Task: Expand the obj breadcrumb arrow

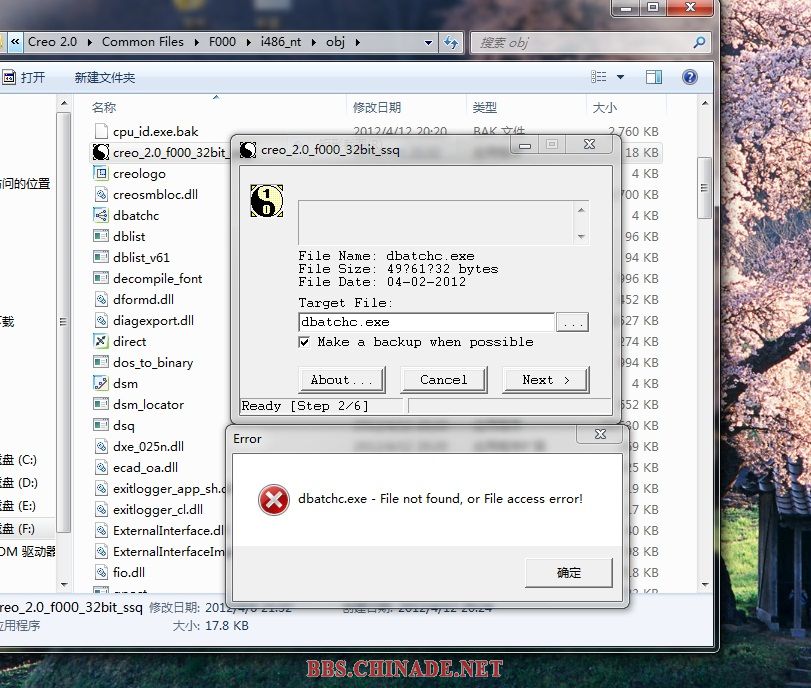Action: click(x=357, y=42)
